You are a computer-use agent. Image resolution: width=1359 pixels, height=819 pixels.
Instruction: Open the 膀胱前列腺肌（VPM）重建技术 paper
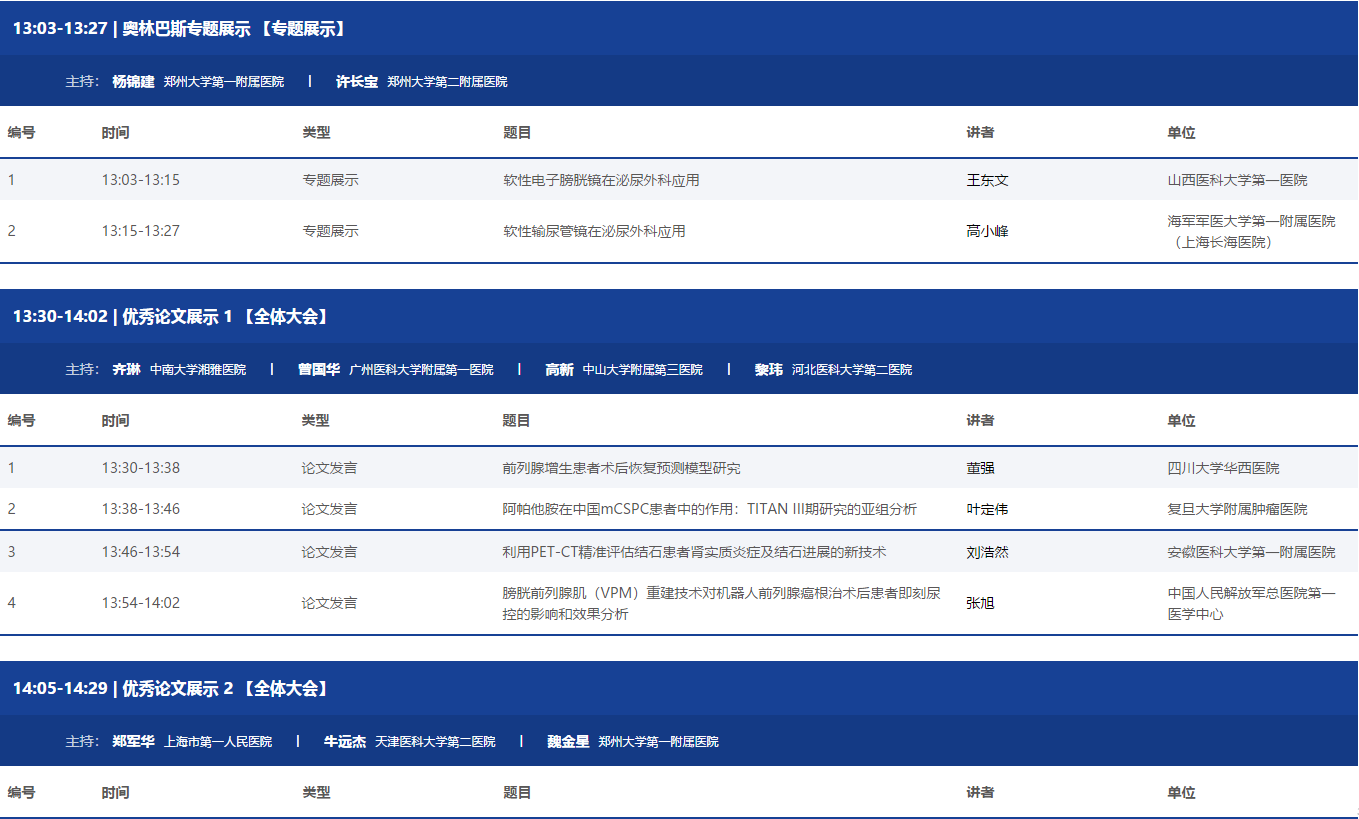click(720, 603)
